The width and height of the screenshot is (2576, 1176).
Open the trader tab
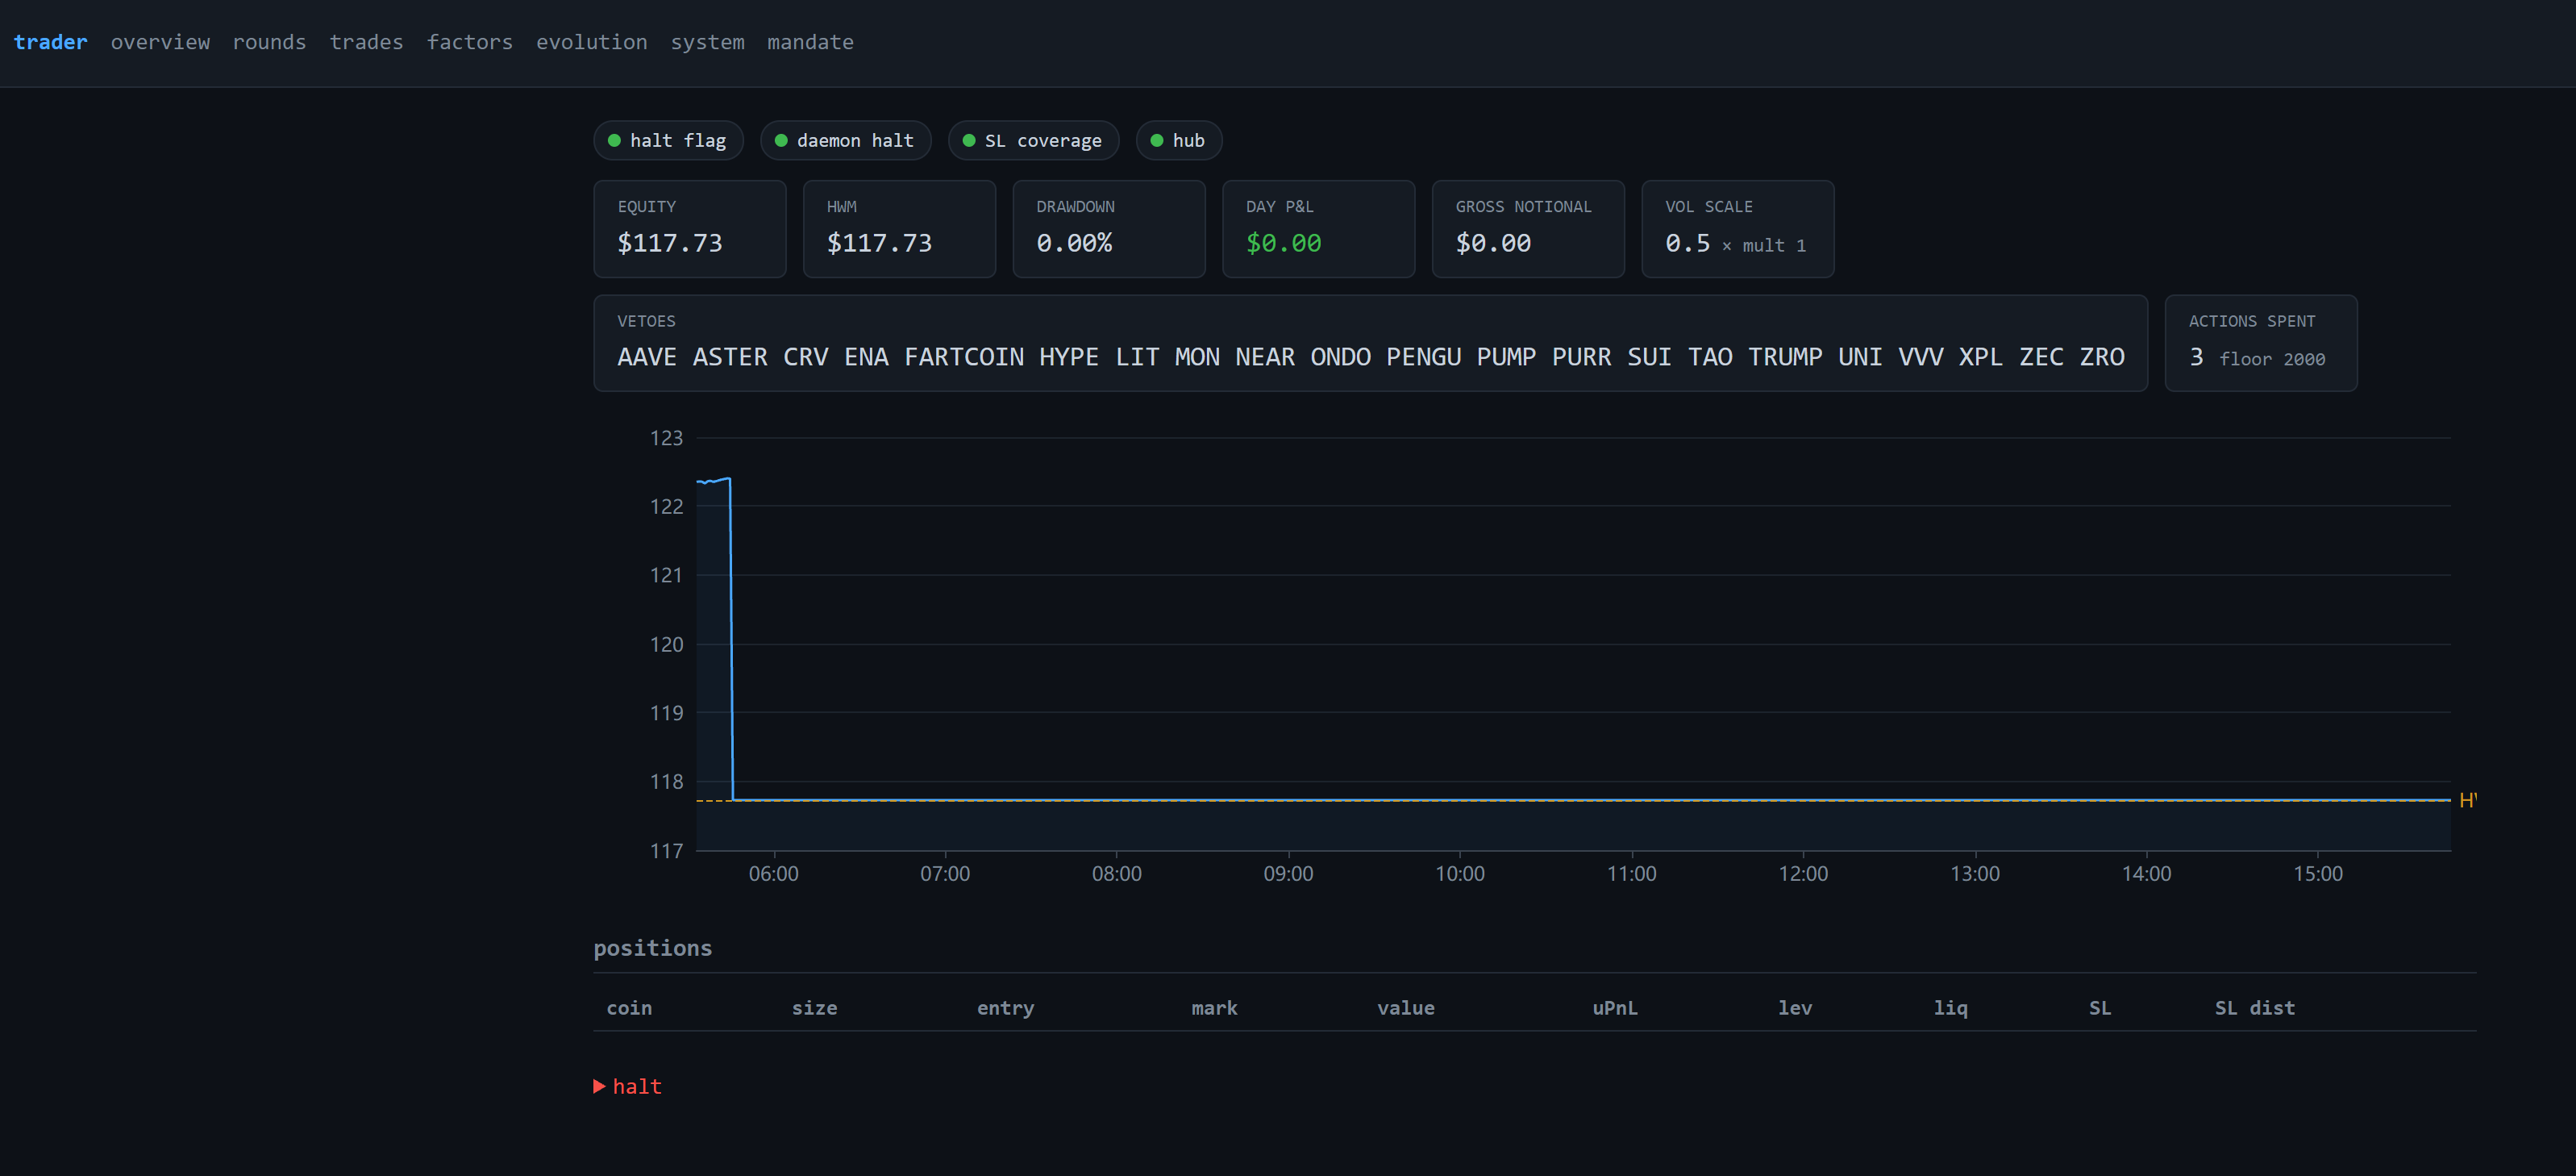(x=50, y=42)
